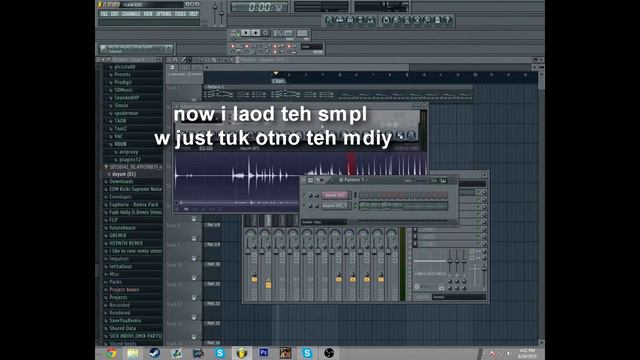Expand the Presets folder in browser
Image resolution: width=640 pixels, height=360 pixels.
click(x=111, y=75)
